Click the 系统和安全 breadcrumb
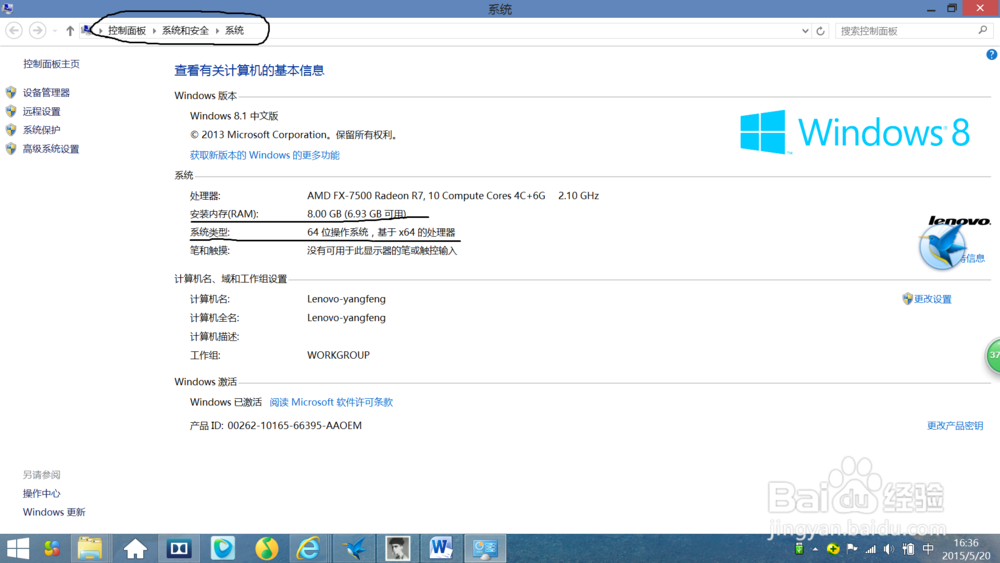Screen dimensions: 1000x563 [x=186, y=31]
